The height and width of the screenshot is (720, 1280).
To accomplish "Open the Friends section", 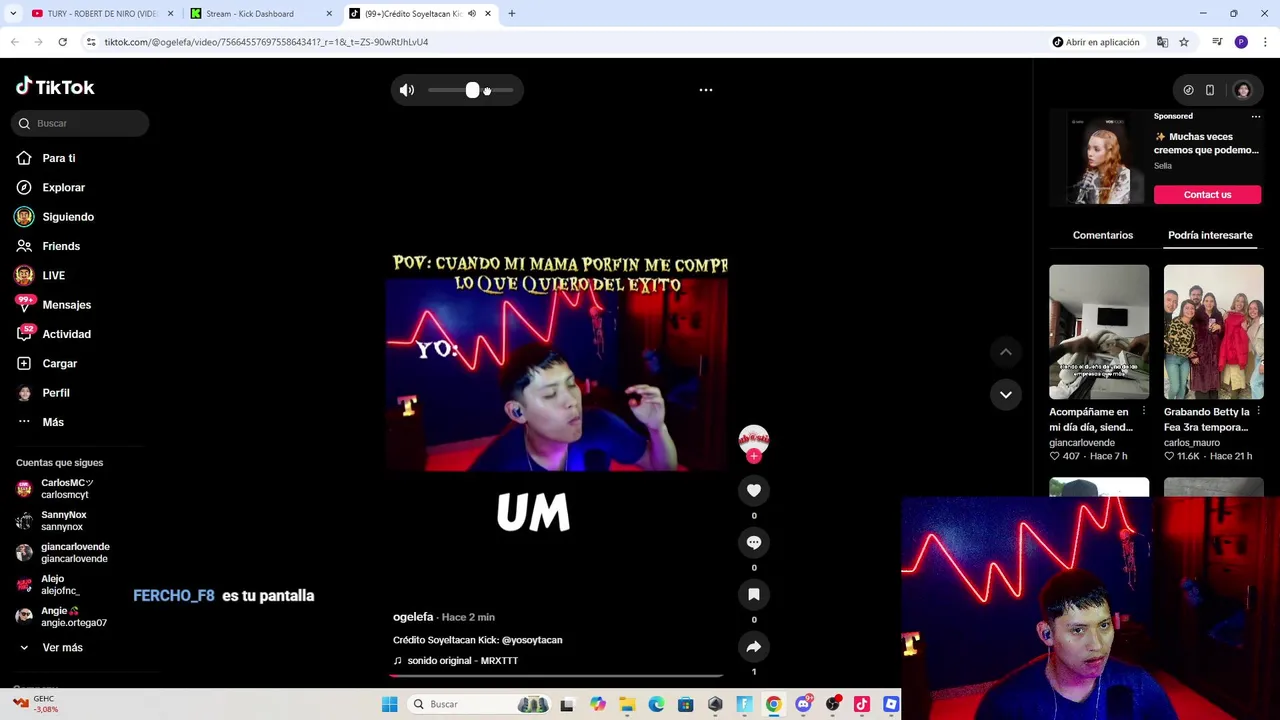I will [x=61, y=246].
